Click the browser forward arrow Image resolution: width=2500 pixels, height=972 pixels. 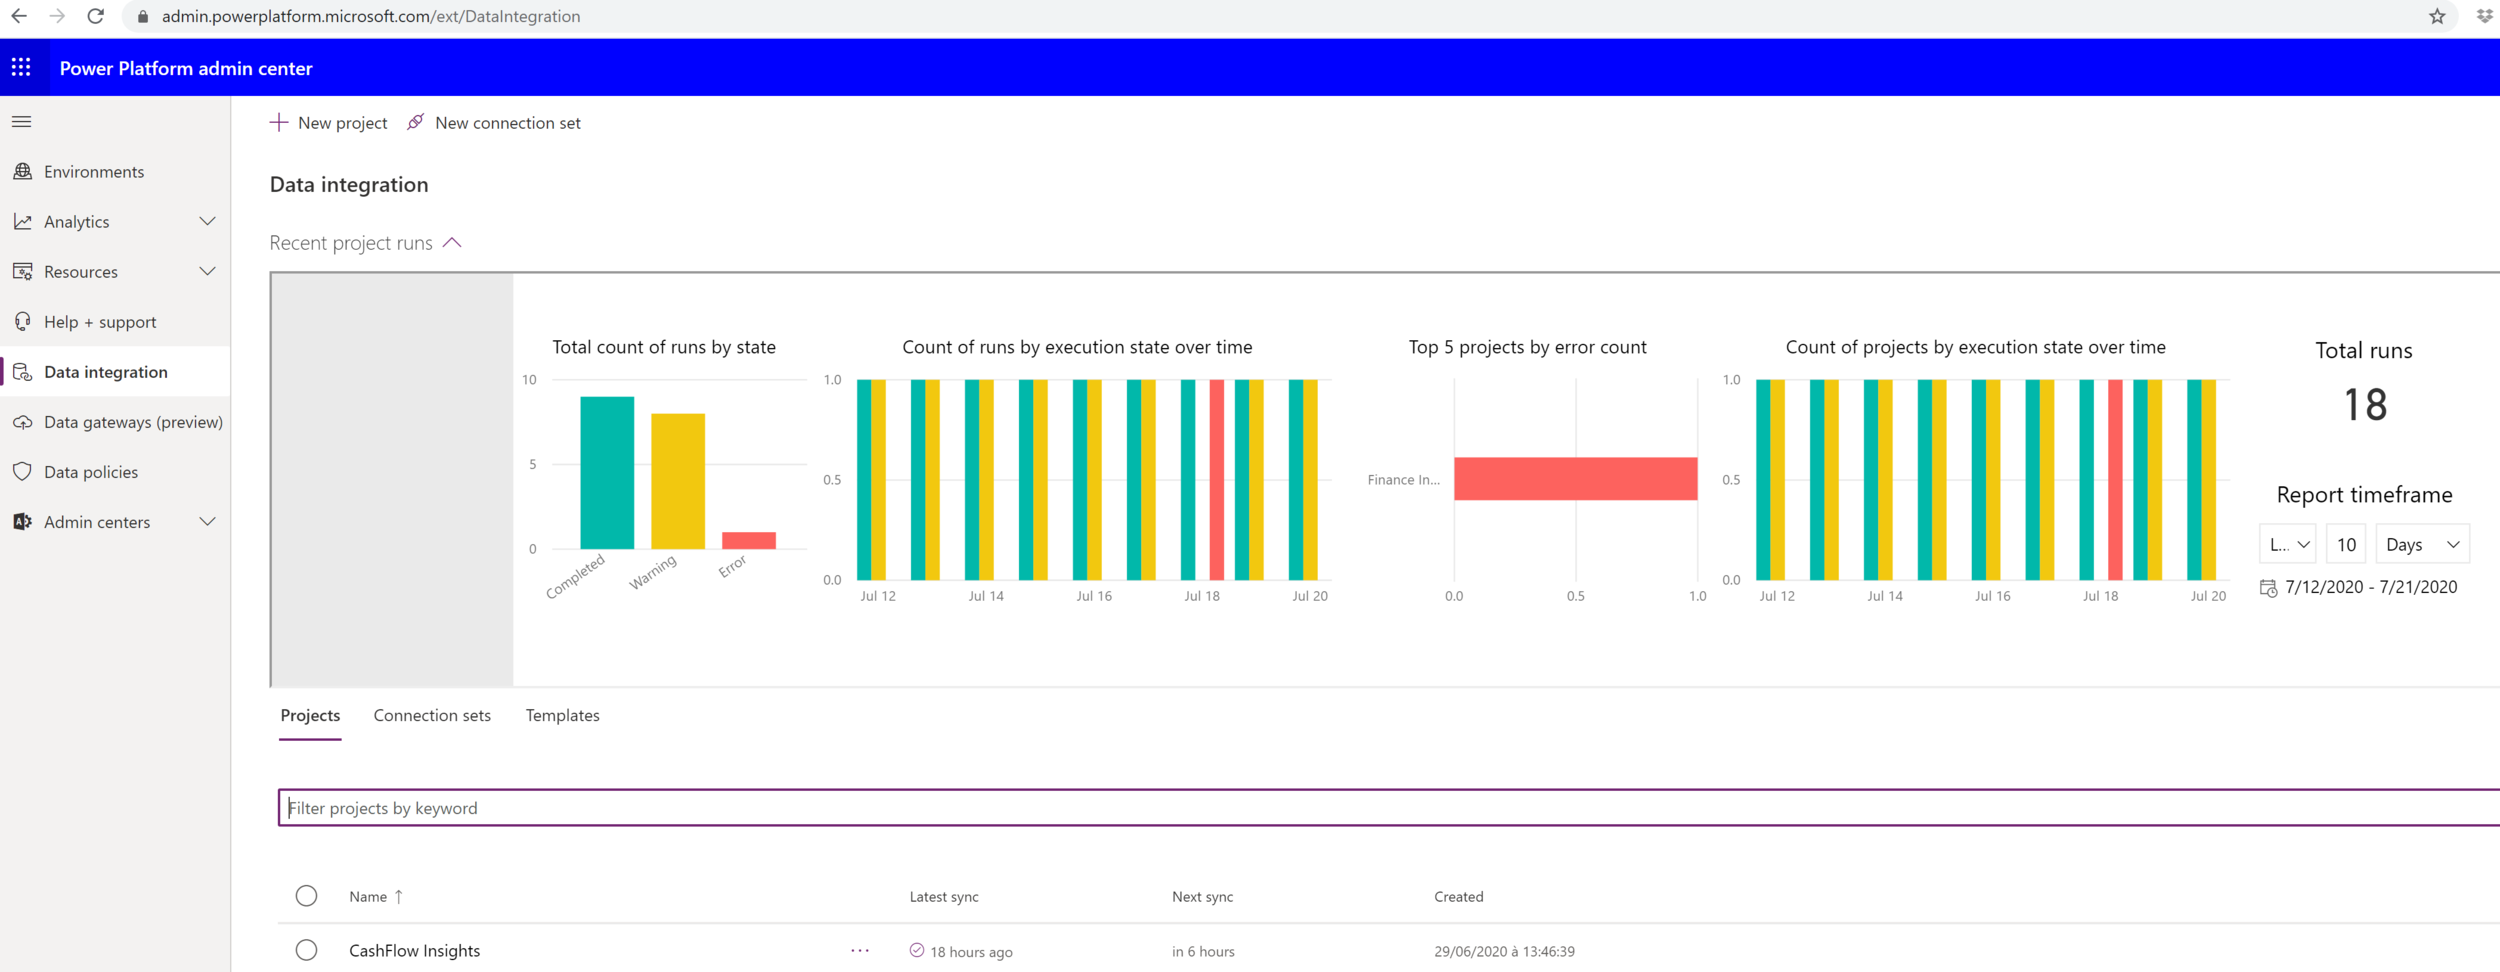coord(57,16)
